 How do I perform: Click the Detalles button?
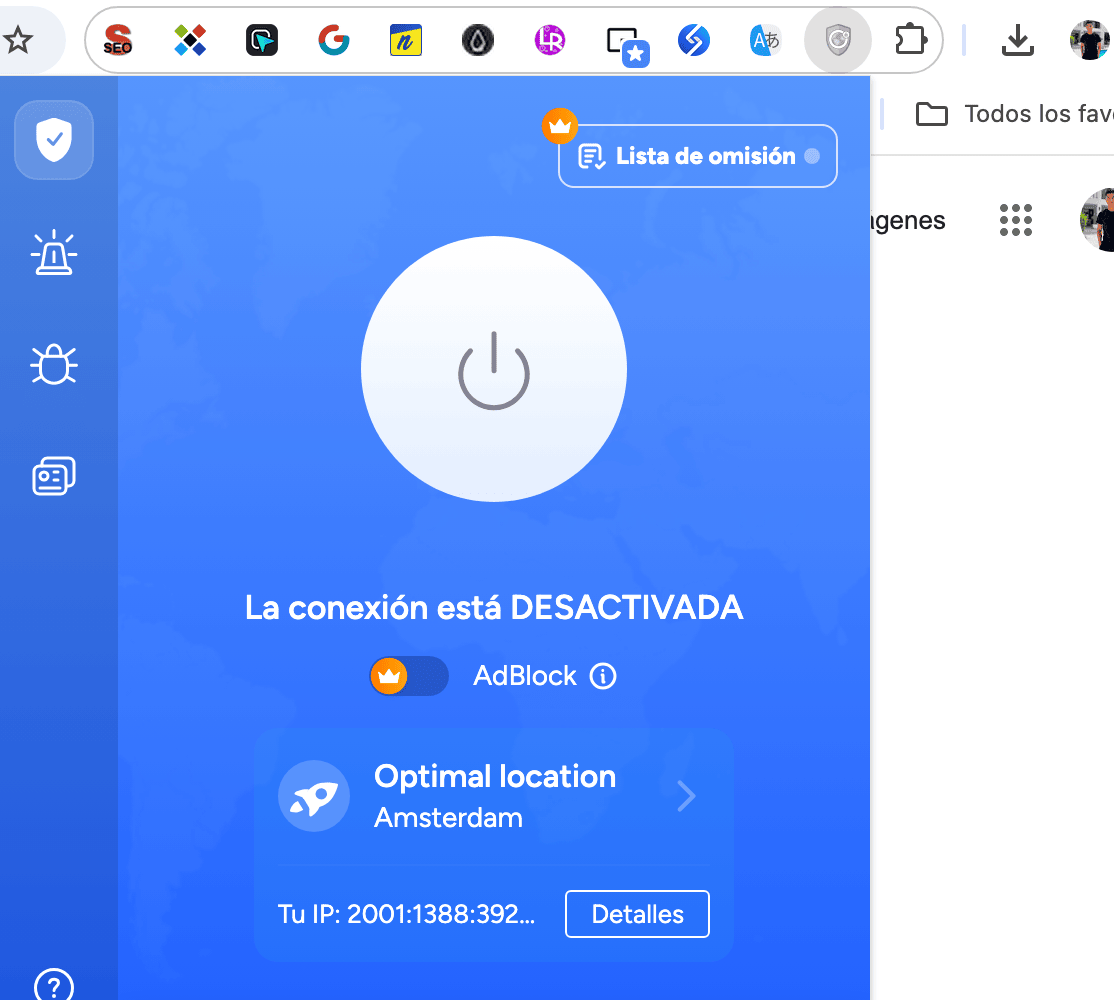pos(637,913)
